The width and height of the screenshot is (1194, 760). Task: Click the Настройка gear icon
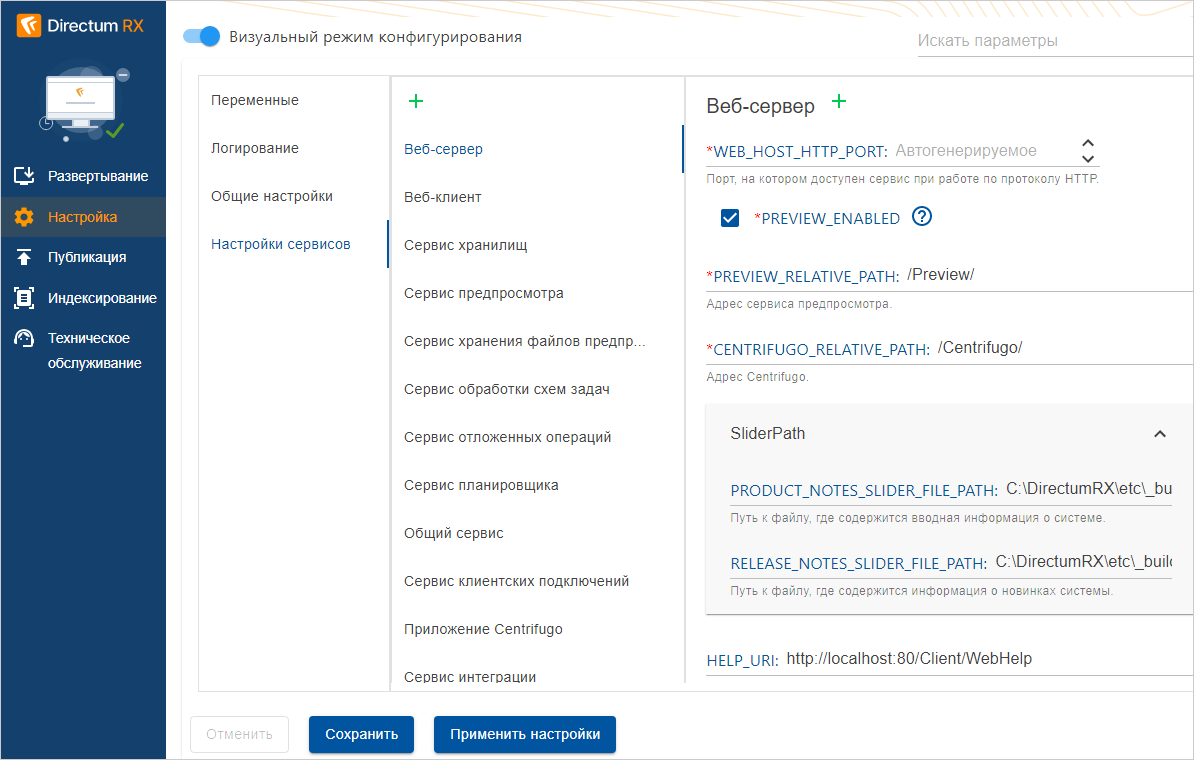(x=24, y=217)
